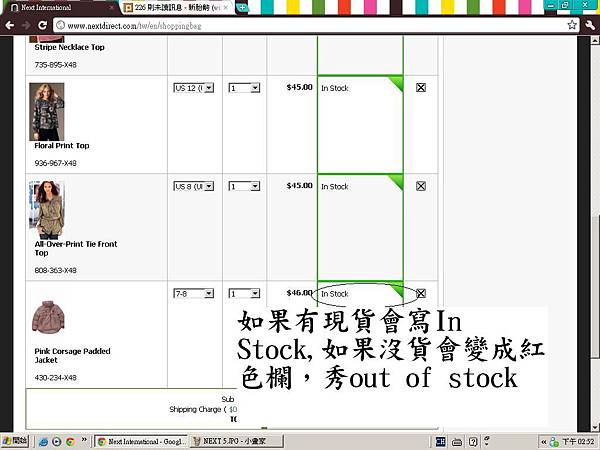The height and width of the screenshot is (450, 600).
Task: Click the page scroll-up arrow
Action: point(595,40)
